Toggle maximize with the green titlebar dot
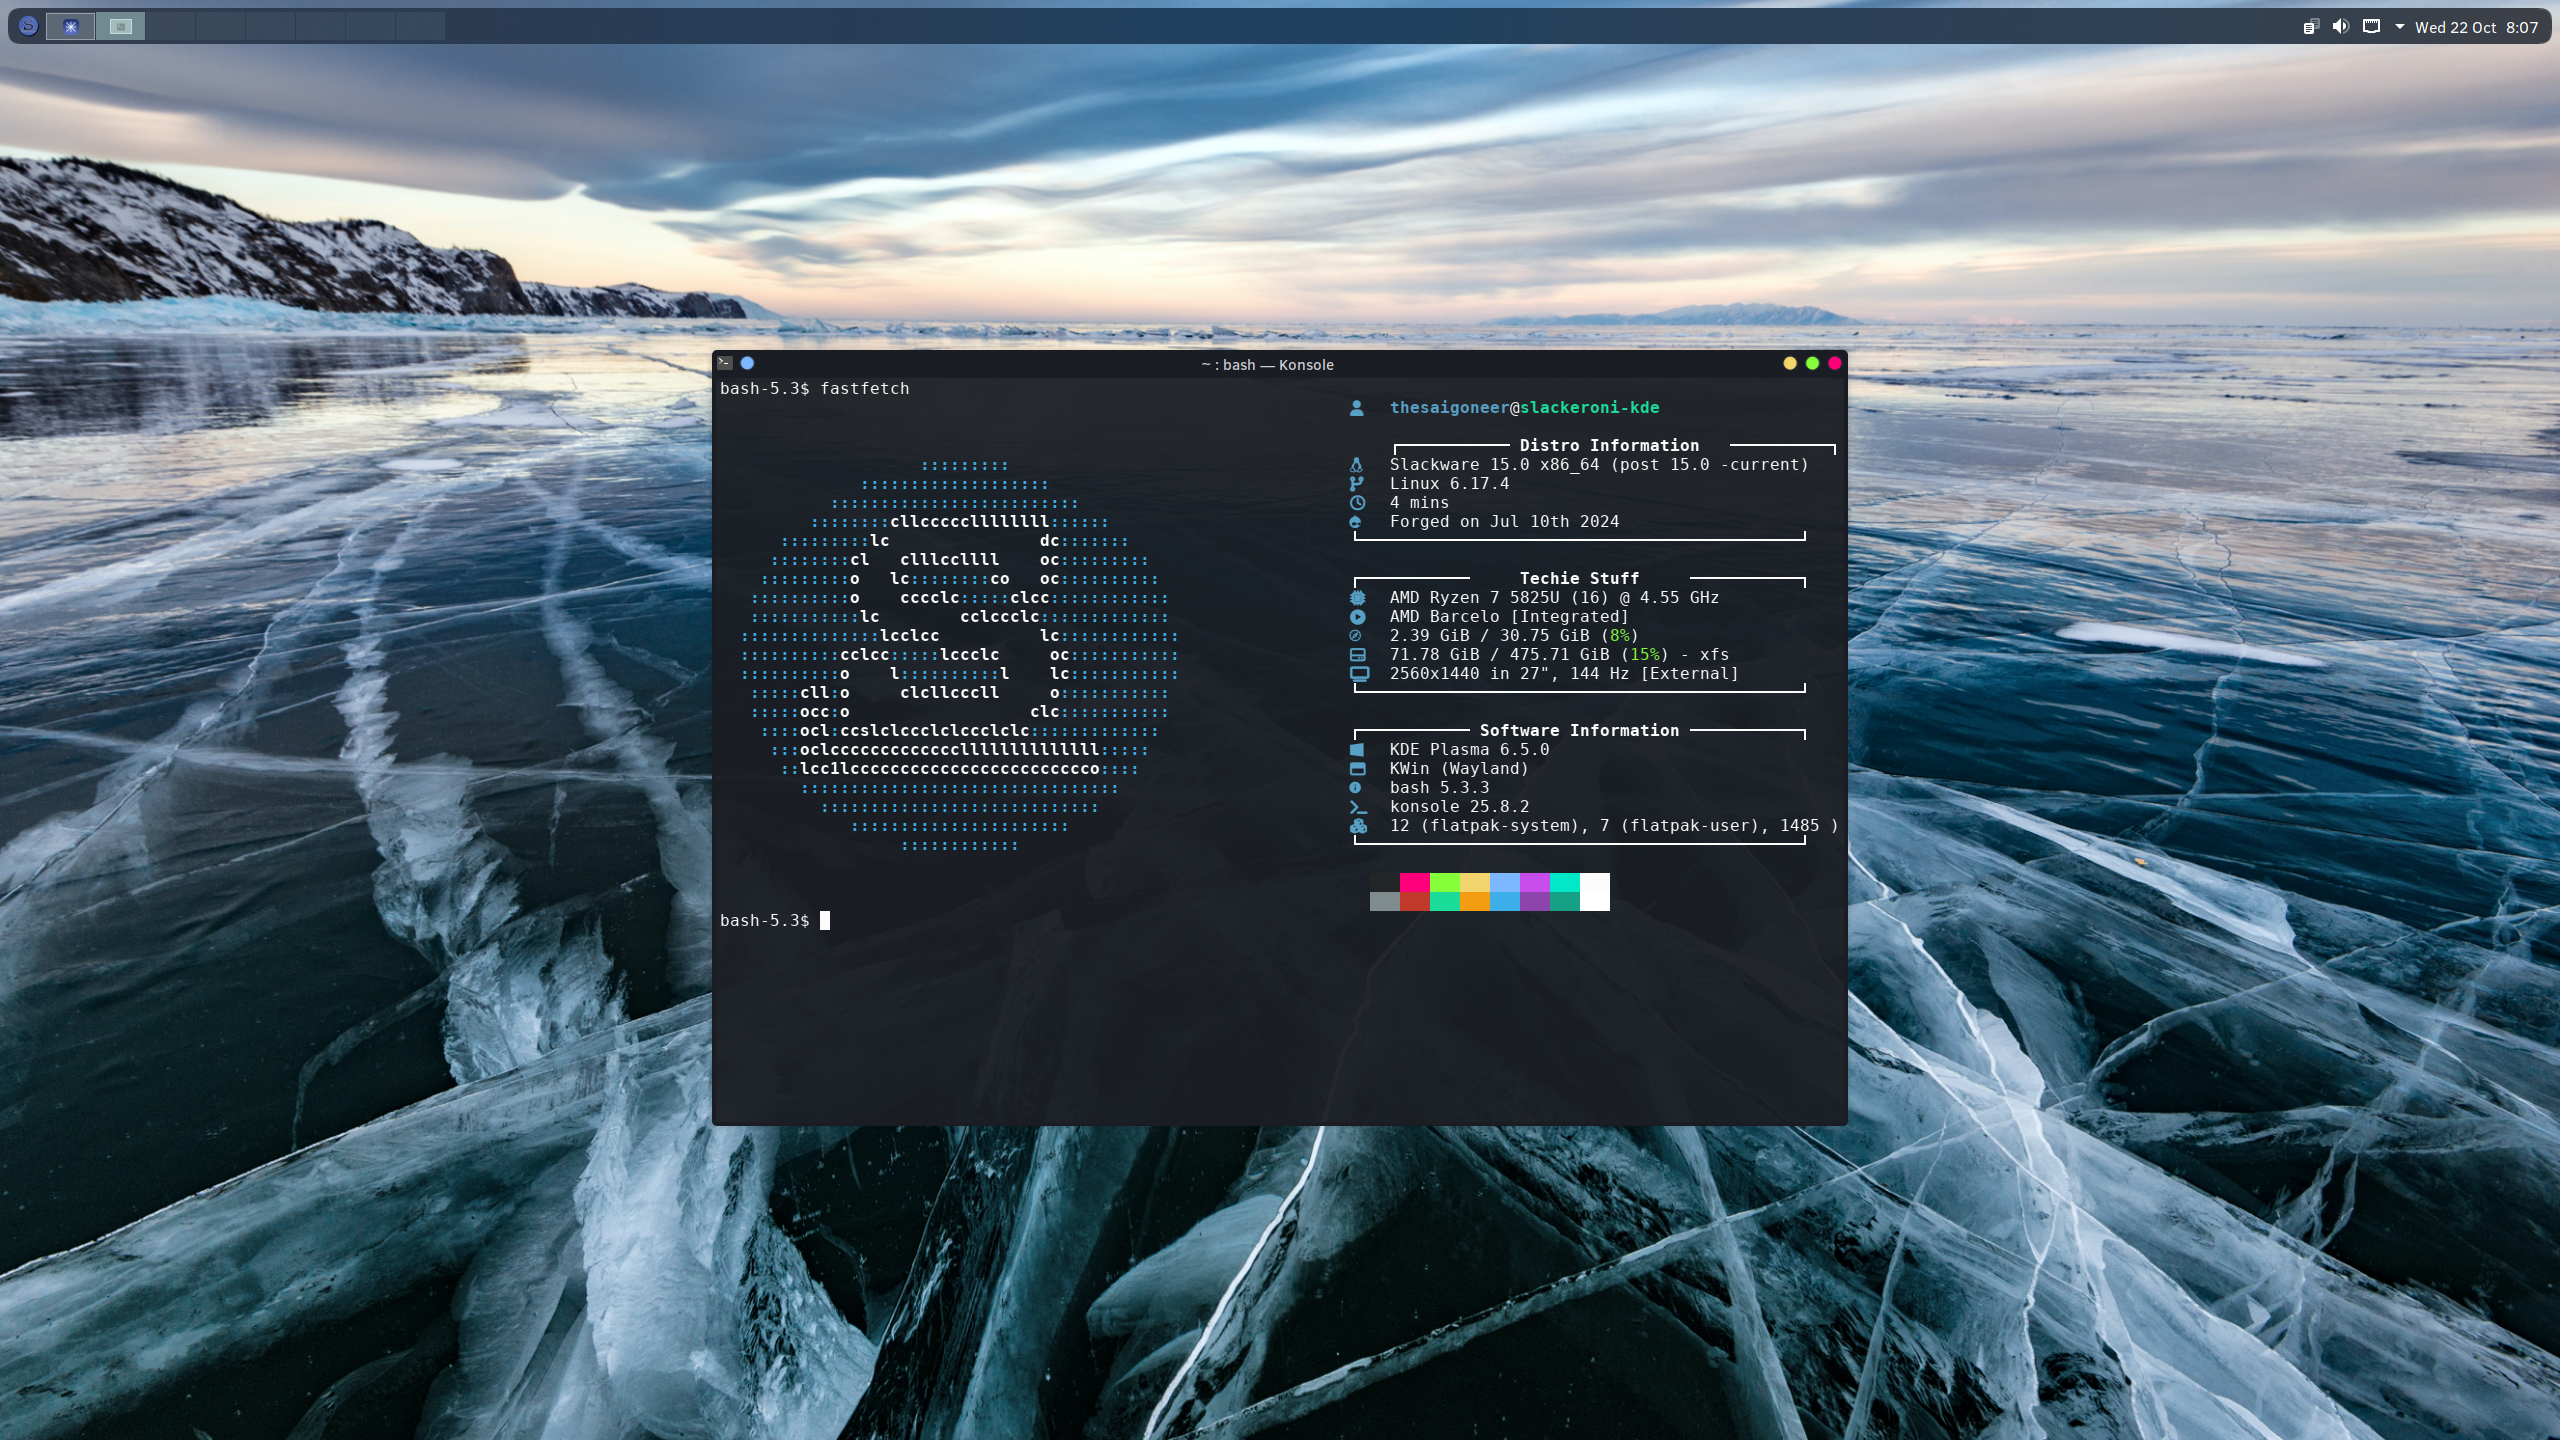The image size is (2560, 1440). click(1812, 364)
